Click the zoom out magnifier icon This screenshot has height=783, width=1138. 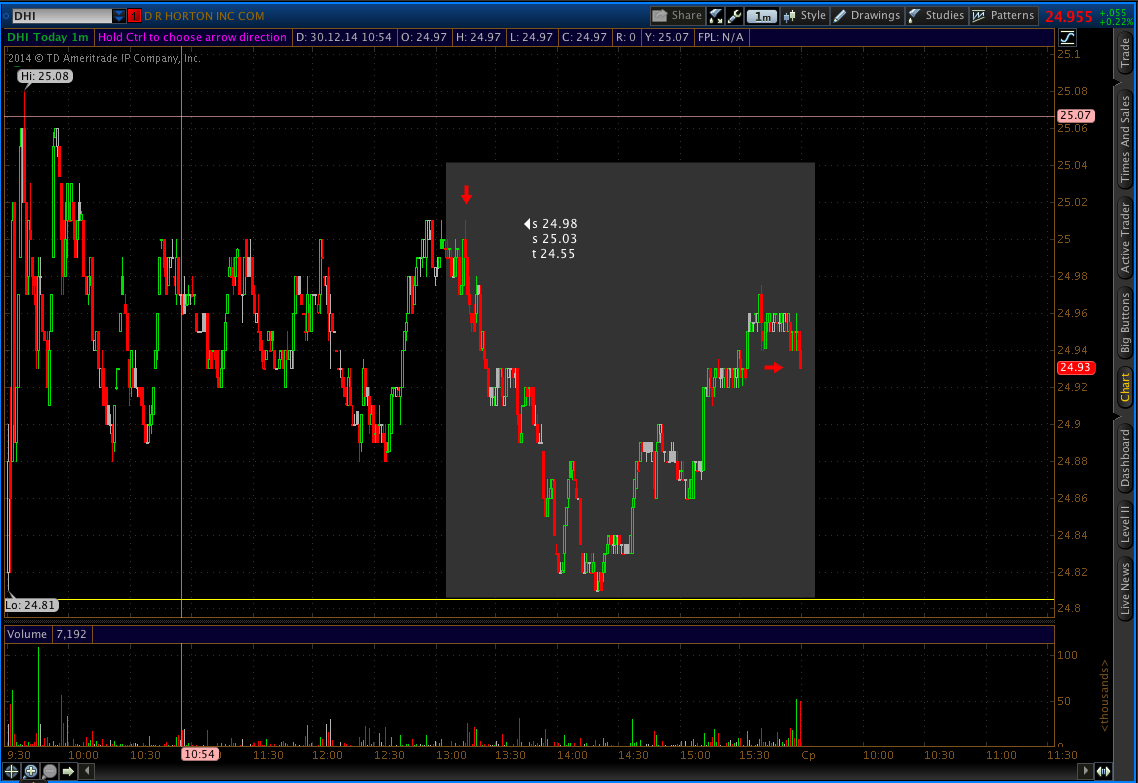(49, 771)
